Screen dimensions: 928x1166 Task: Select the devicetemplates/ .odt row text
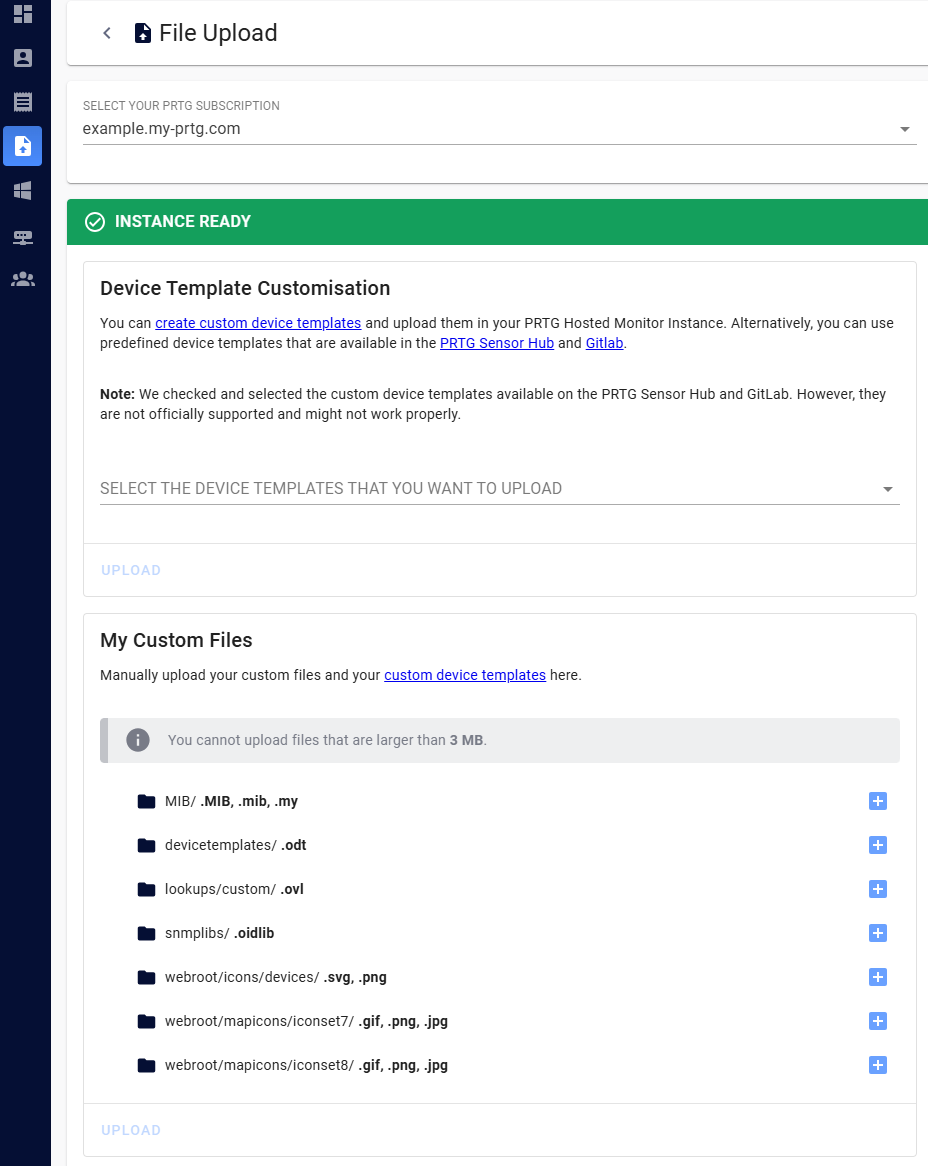[x=236, y=845]
